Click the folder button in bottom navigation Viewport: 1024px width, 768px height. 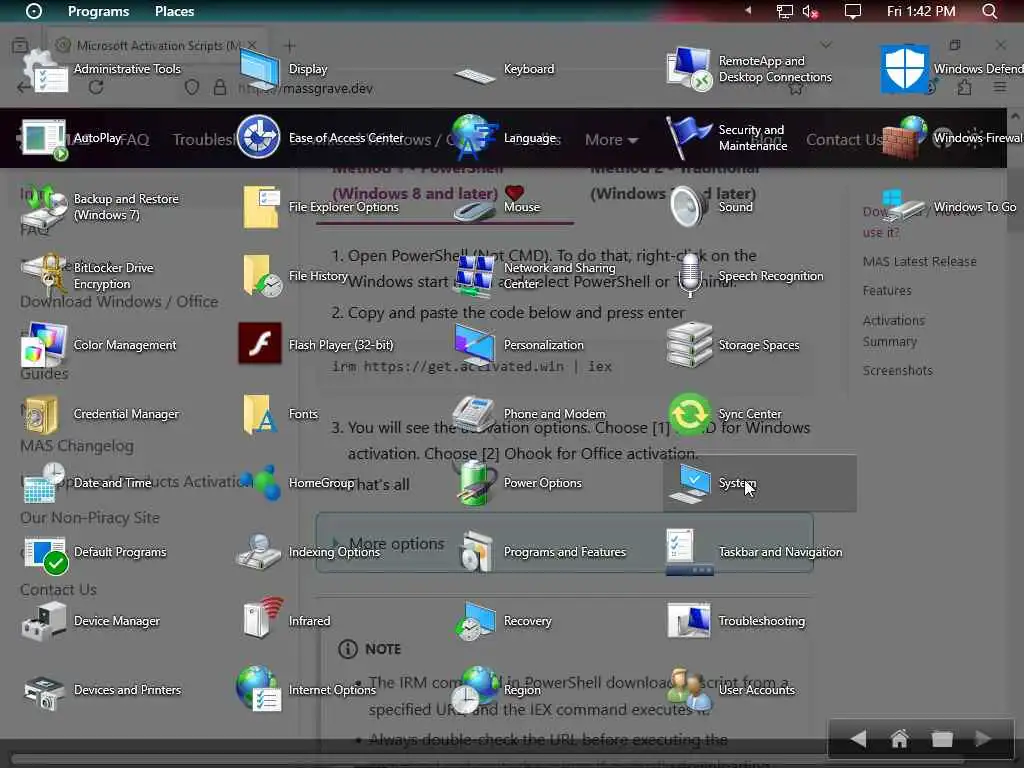942,739
